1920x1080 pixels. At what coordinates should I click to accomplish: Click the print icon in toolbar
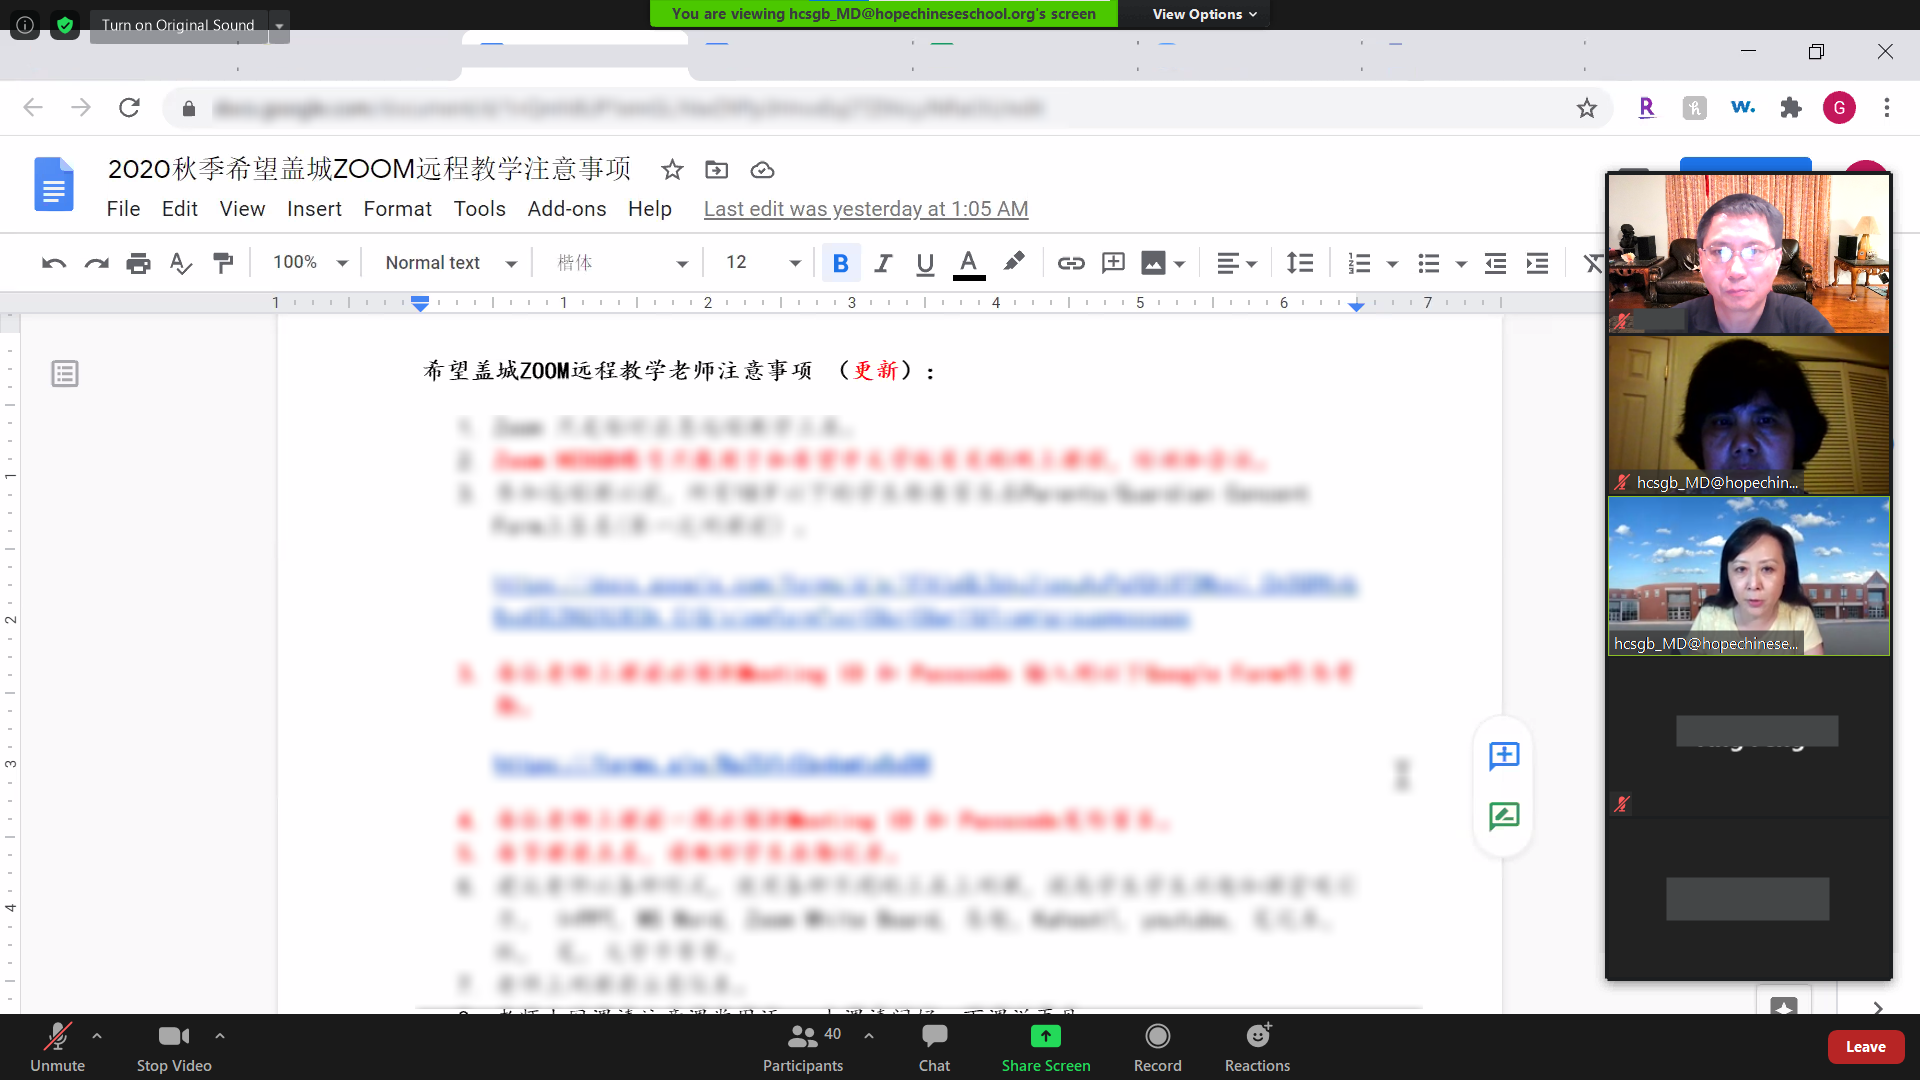point(138,263)
